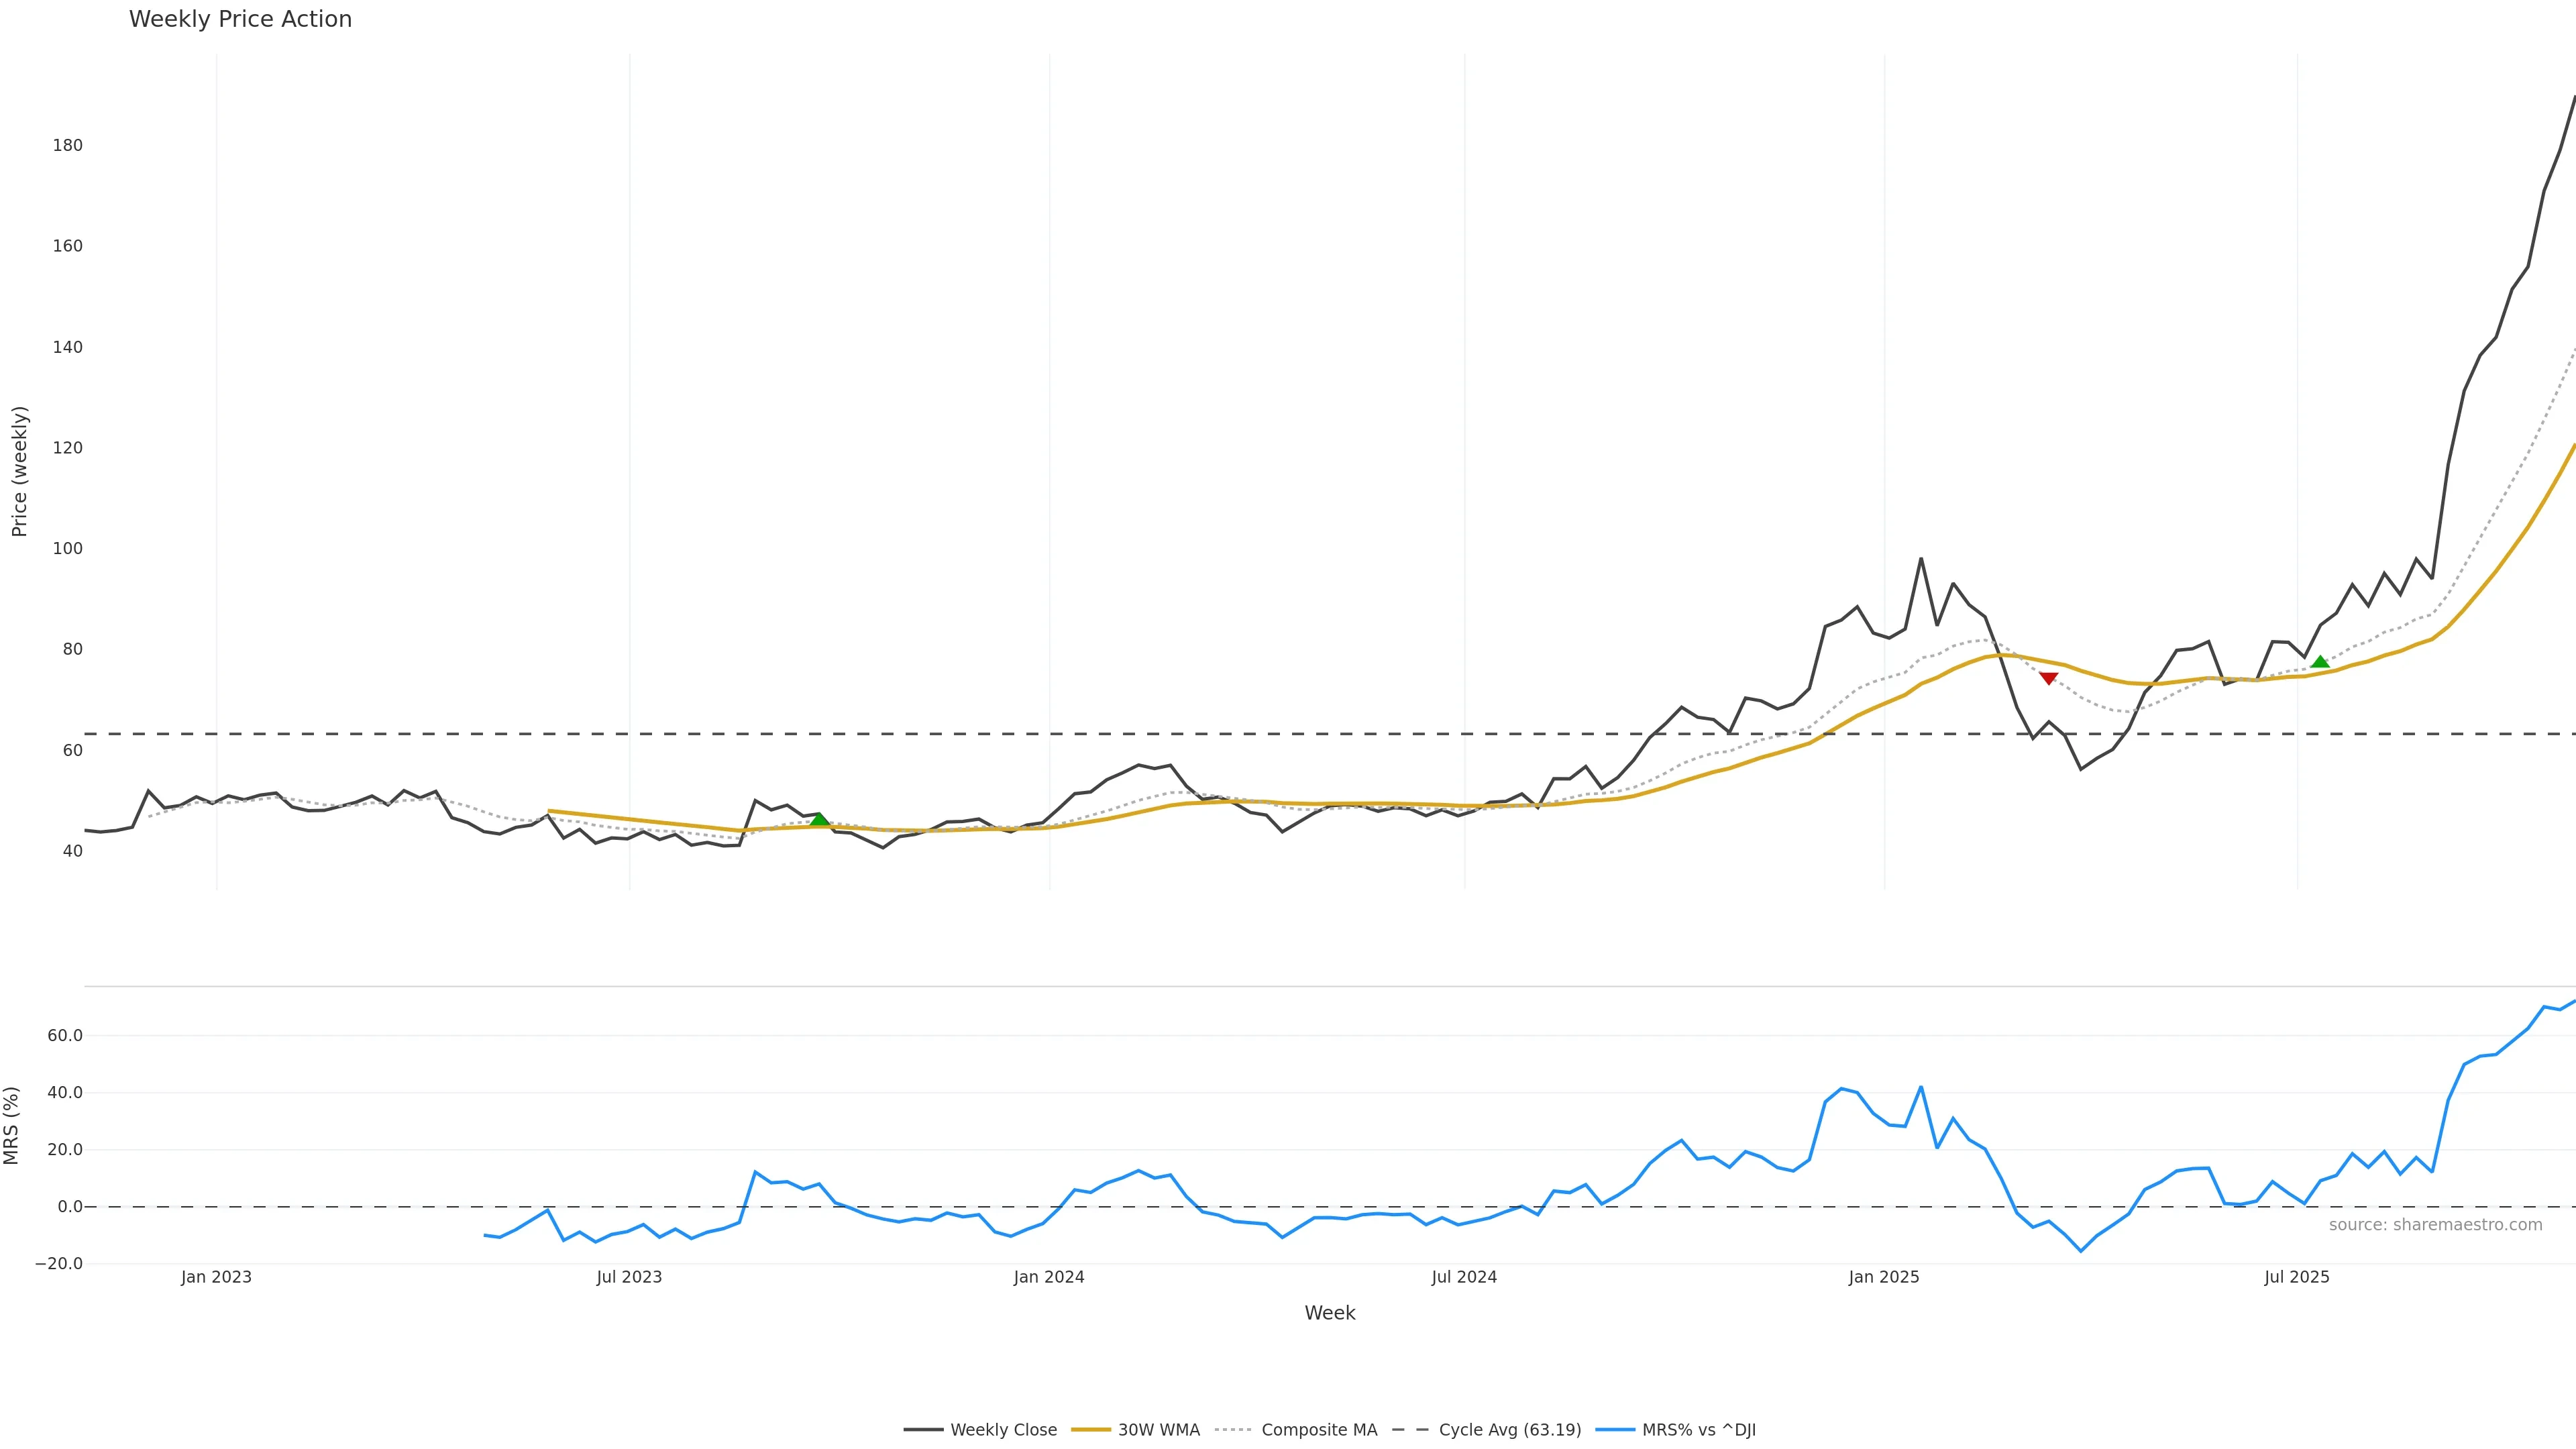Image resolution: width=2576 pixels, height=1449 pixels.
Task: Click the 180 price axis tick label
Action: pyautogui.click(x=68, y=146)
